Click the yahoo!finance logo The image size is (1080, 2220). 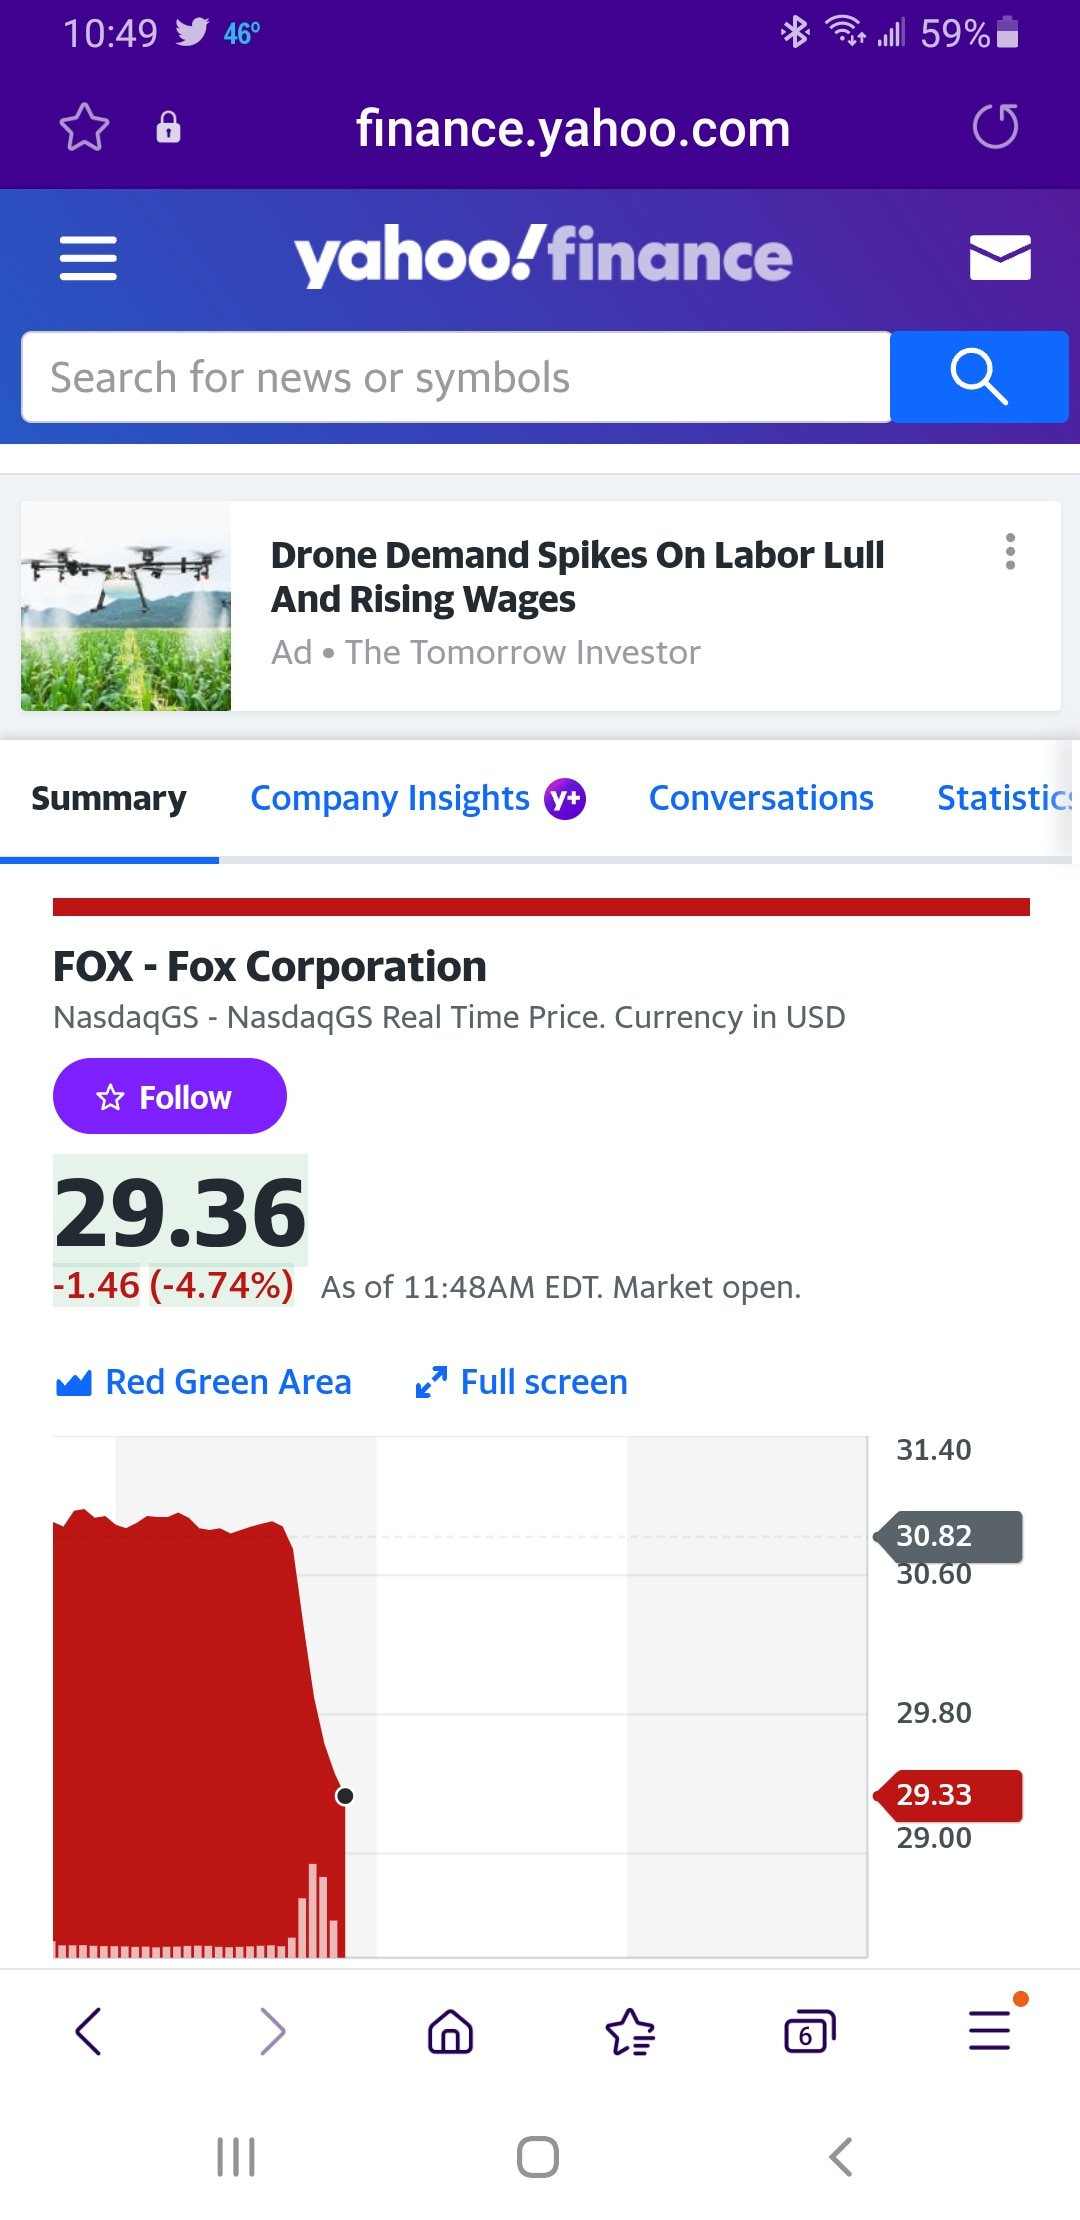[x=543, y=256]
